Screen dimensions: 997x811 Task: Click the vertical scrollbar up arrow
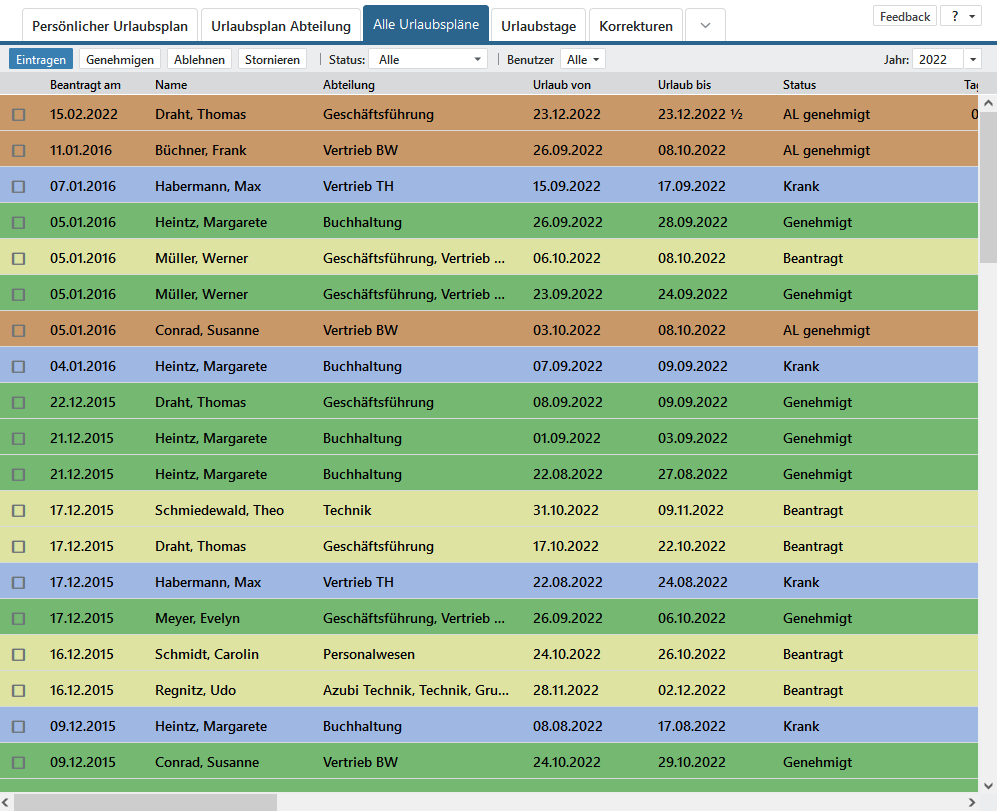point(988,103)
